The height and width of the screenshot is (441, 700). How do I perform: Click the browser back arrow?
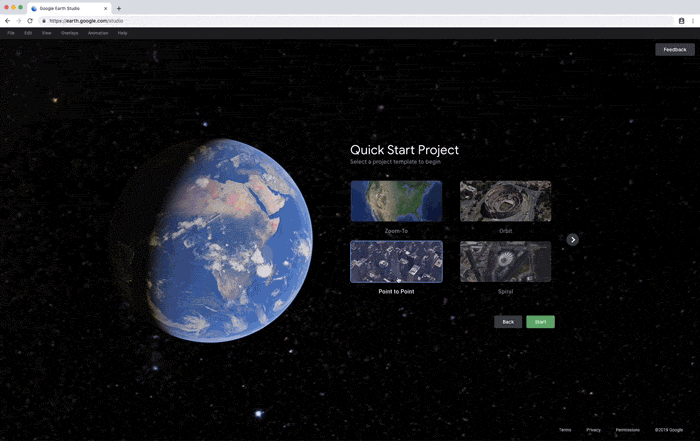(7, 21)
